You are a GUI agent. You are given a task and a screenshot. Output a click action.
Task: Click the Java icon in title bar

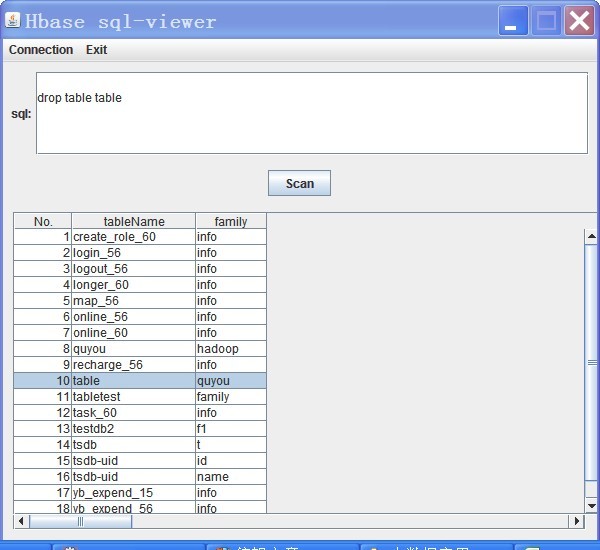click(13, 20)
